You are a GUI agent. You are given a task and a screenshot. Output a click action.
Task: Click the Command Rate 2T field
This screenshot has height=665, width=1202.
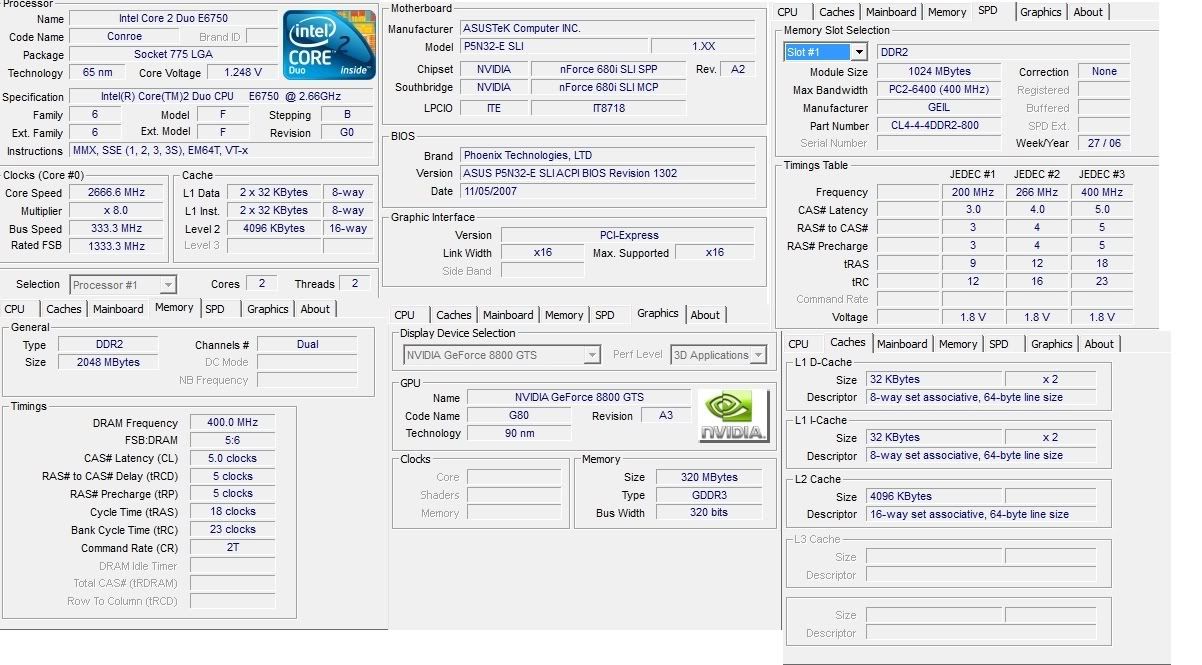[x=233, y=548]
